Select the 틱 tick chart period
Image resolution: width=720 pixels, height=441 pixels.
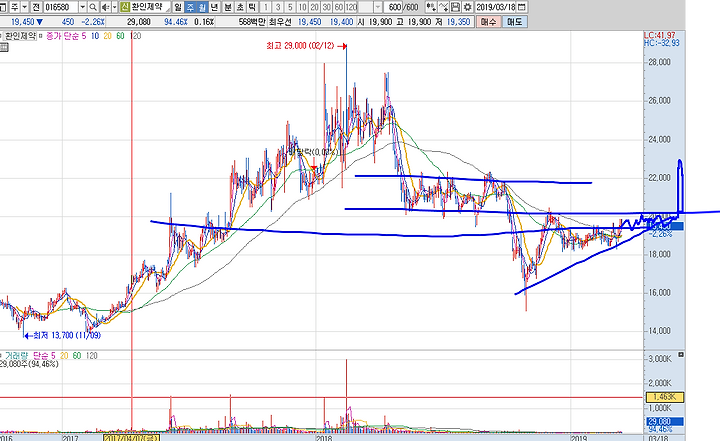pyautogui.click(x=252, y=7)
